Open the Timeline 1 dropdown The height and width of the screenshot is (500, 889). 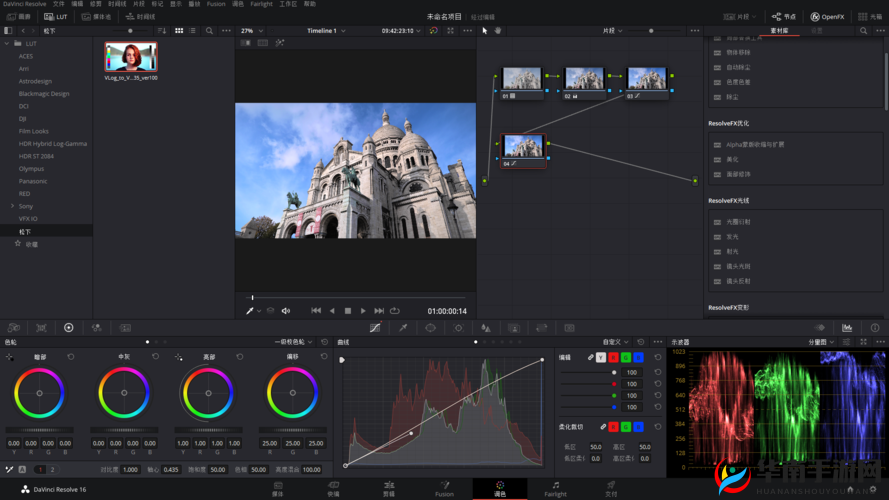click(326, 31)
